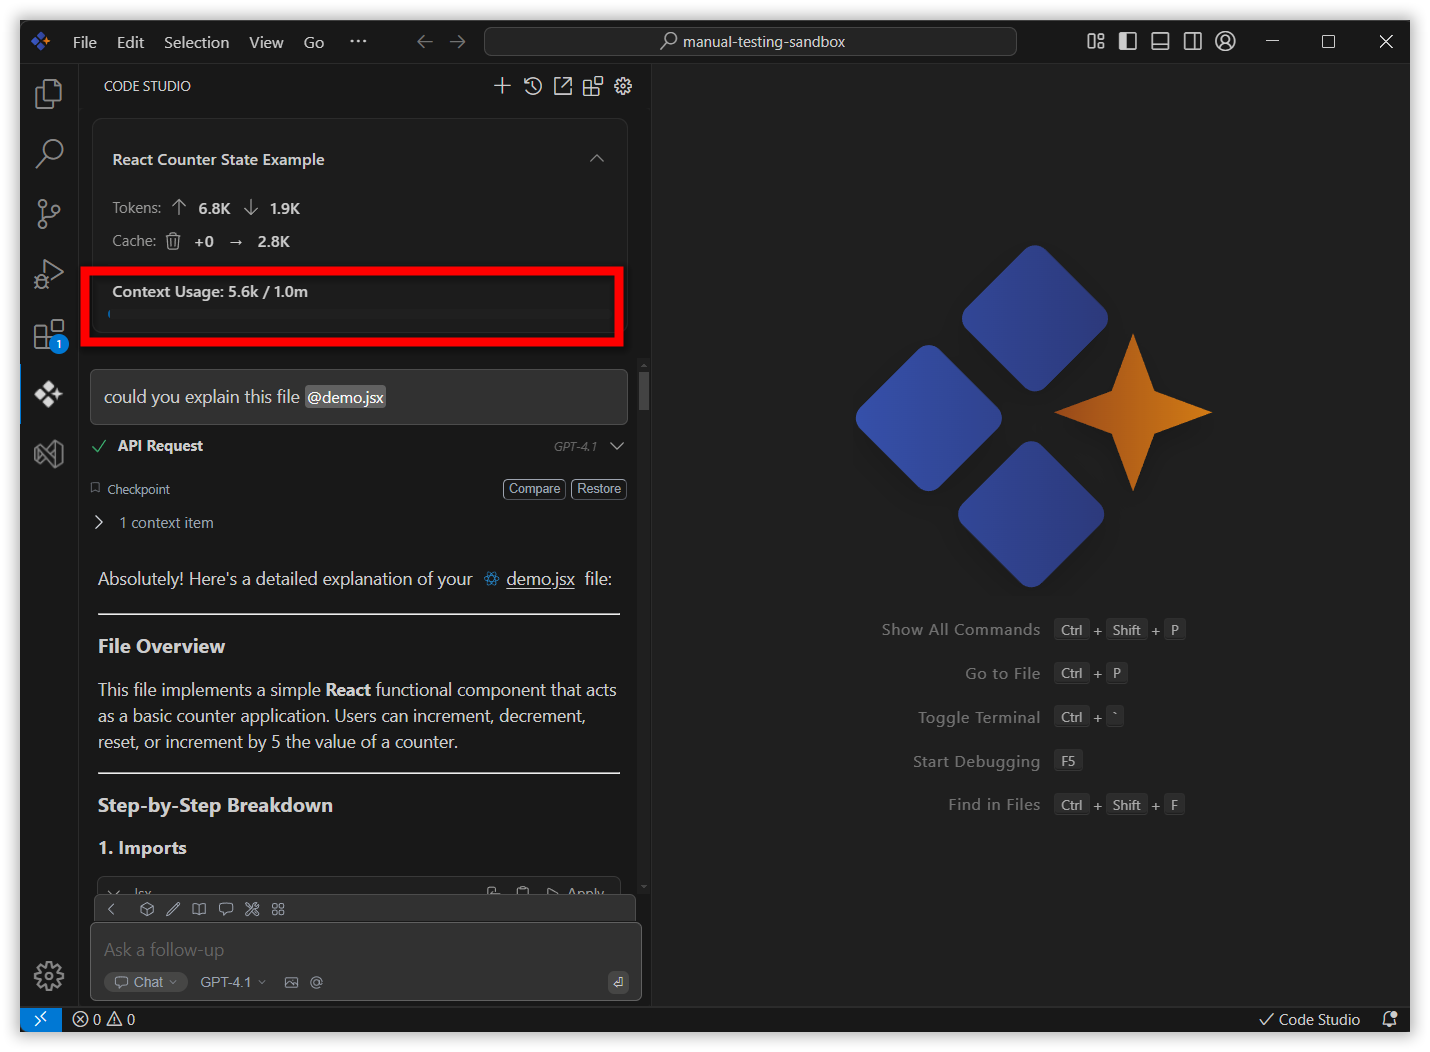Open the Chat mode dropdown
The width and height of the screenshot is (1430, 1052).
145,982
